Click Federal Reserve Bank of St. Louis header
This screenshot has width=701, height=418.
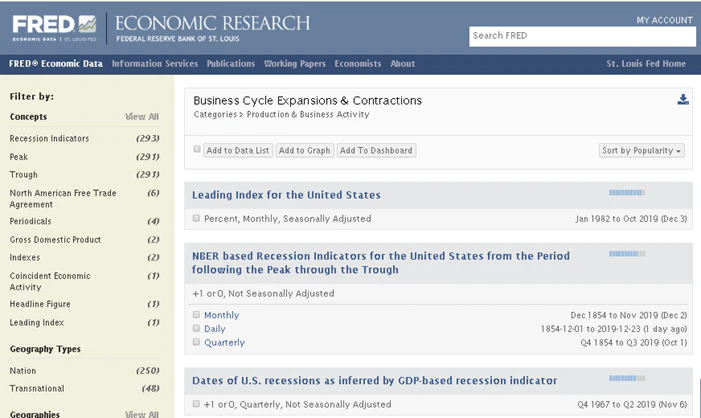[x=178, y=39]
